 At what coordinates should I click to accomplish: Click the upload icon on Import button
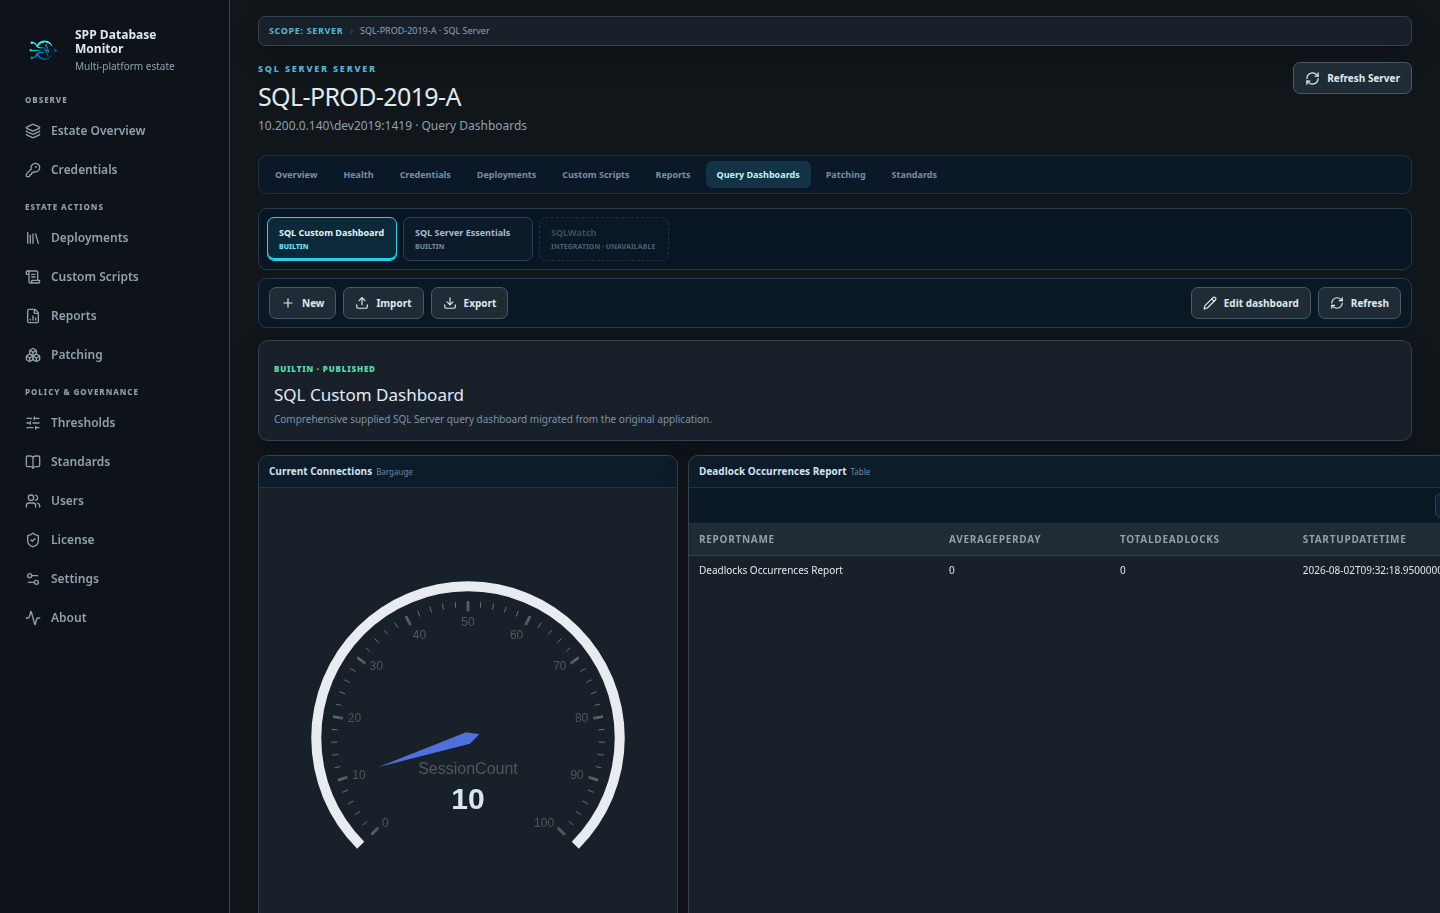362,303
